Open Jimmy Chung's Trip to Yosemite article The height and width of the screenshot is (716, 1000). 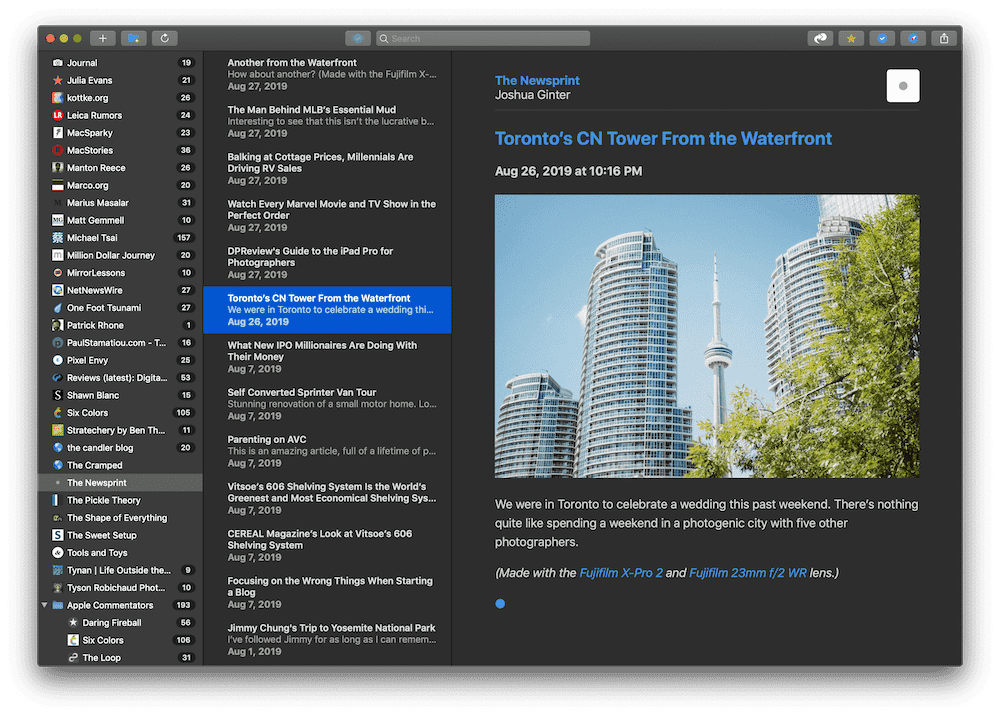coord(327,640)
